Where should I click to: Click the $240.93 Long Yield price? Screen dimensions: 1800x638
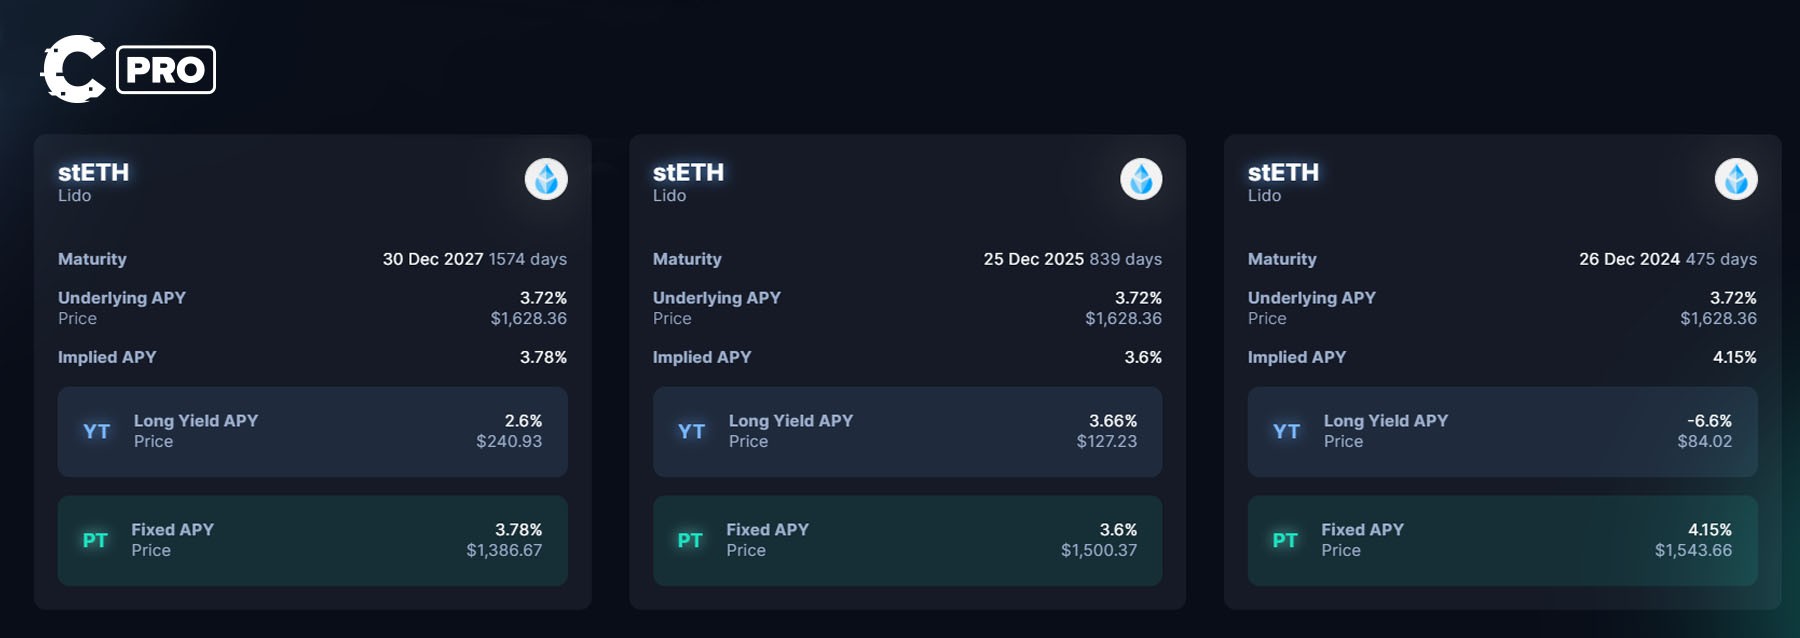click(509, 441)
